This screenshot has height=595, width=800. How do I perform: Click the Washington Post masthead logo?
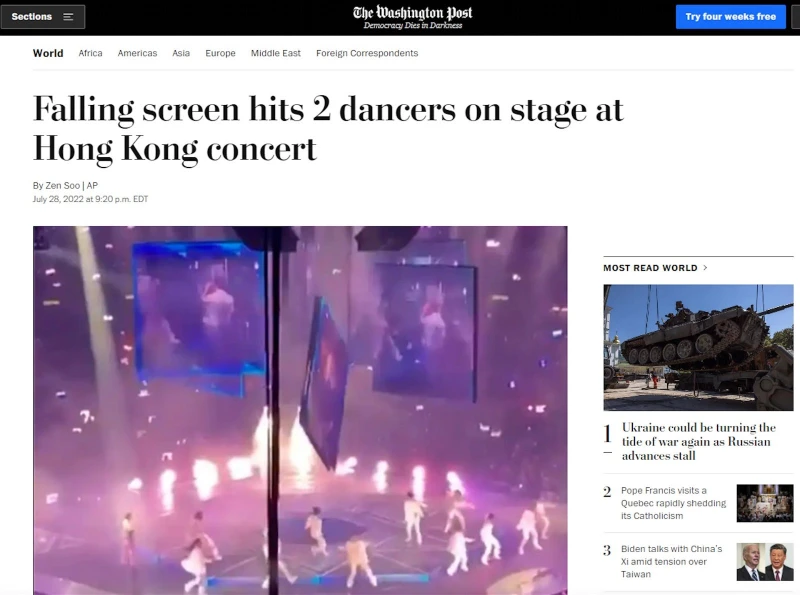tap(413, 12)
